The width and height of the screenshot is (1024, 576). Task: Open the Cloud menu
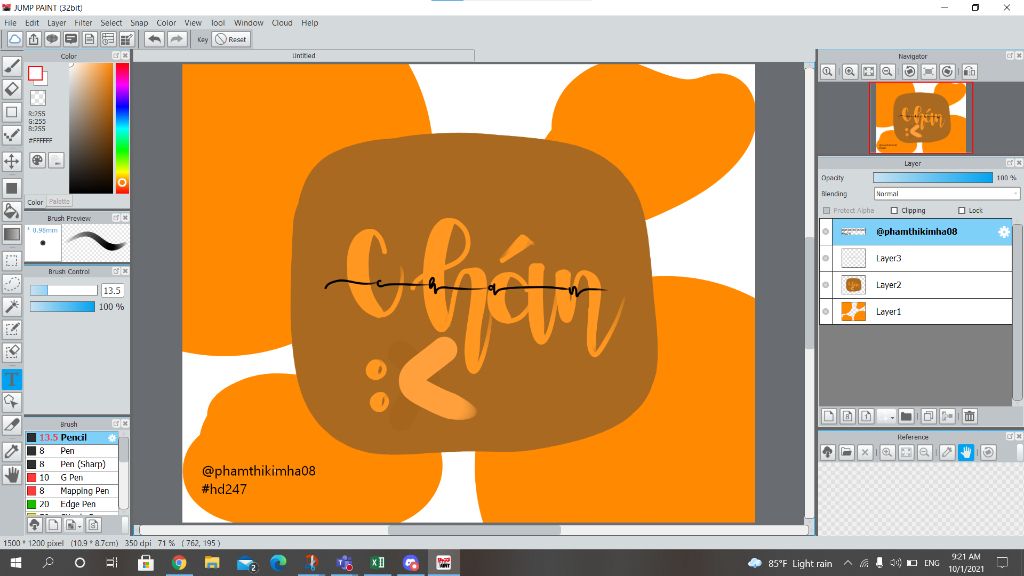pos(282,23)
